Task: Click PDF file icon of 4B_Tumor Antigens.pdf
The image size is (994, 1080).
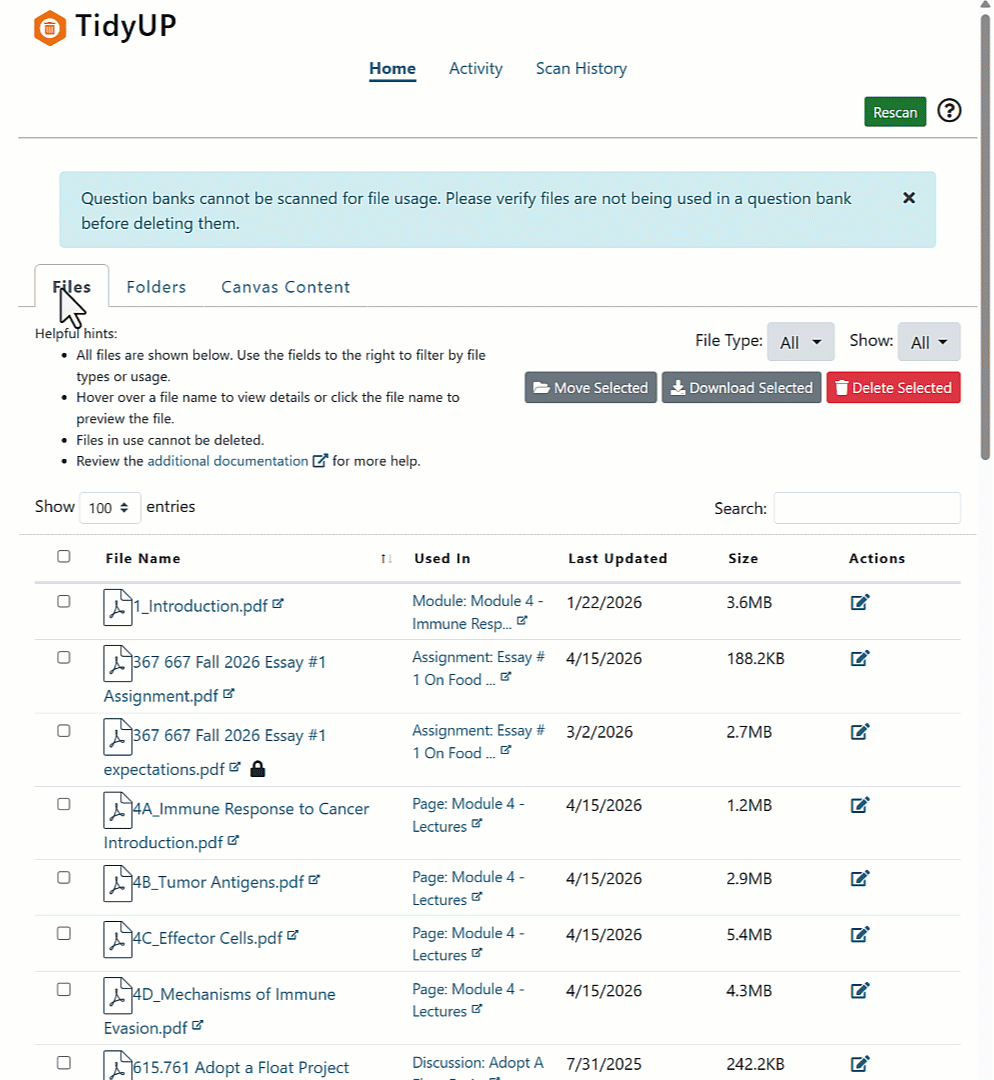Action: click(117, 883)
